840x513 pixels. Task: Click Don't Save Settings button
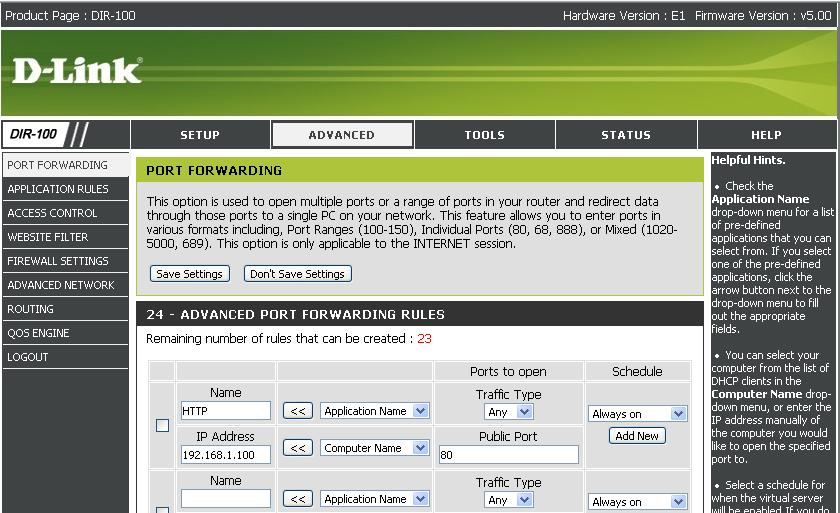pyautogui.click(x=297, y=274)
